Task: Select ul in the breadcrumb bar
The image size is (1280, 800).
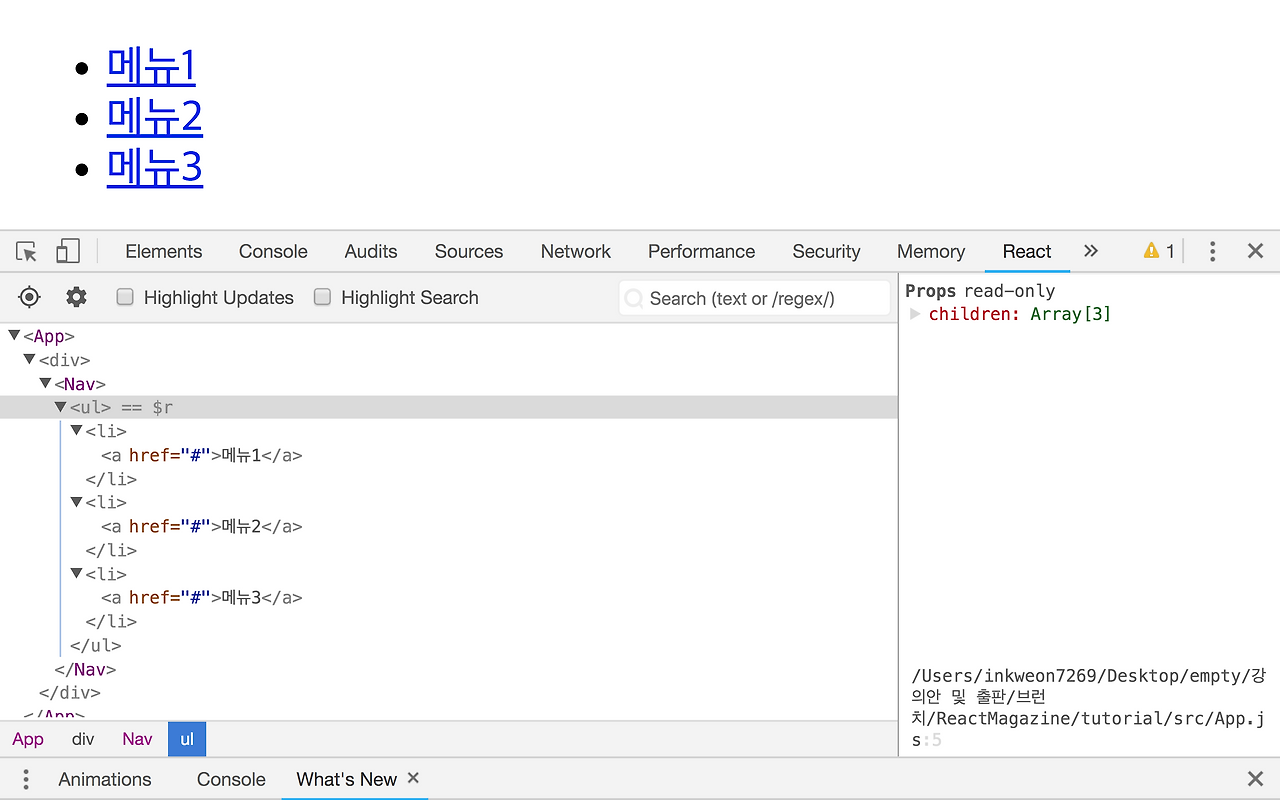Action: coord(187,739)
